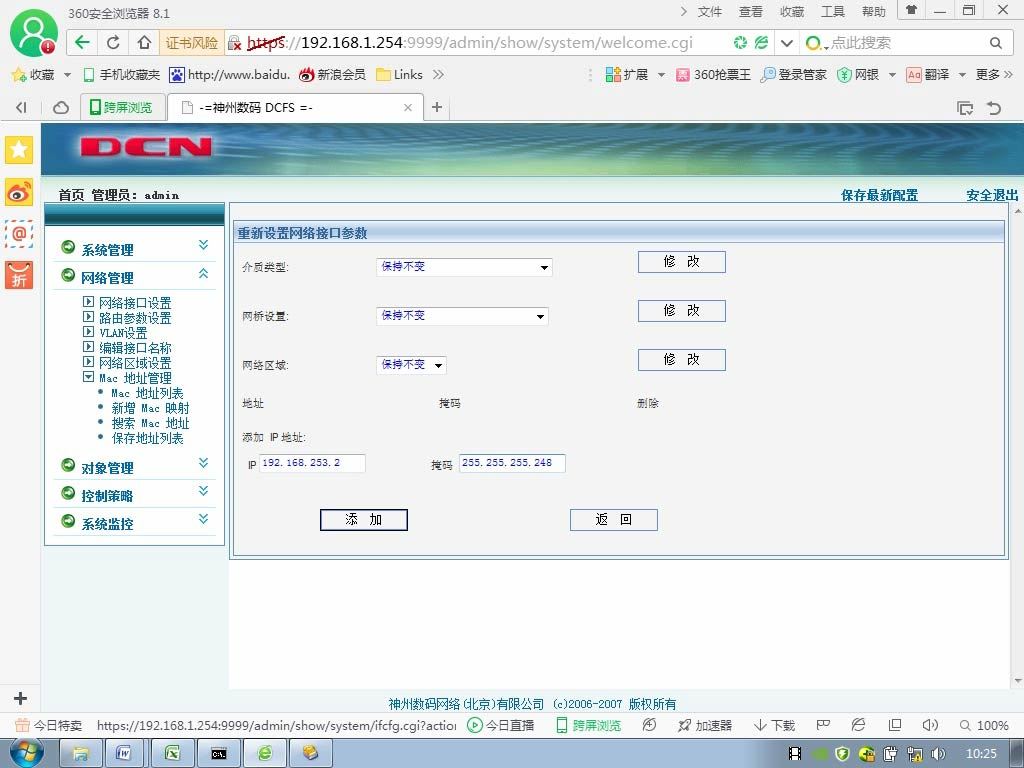Click 修改 button beside 网络区域
Screen dimensions: 1024x768
[x=682, y=360]
